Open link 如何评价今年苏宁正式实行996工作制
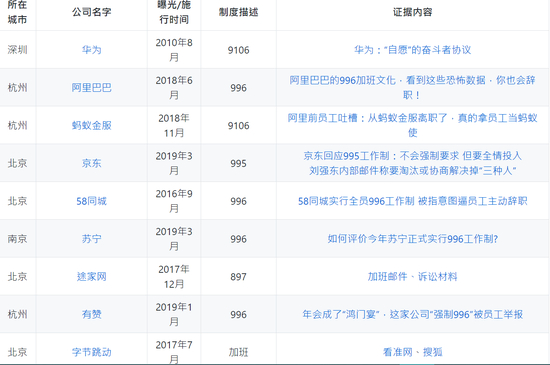This screenshot has height=365, width=550. (x=412, y=239)
